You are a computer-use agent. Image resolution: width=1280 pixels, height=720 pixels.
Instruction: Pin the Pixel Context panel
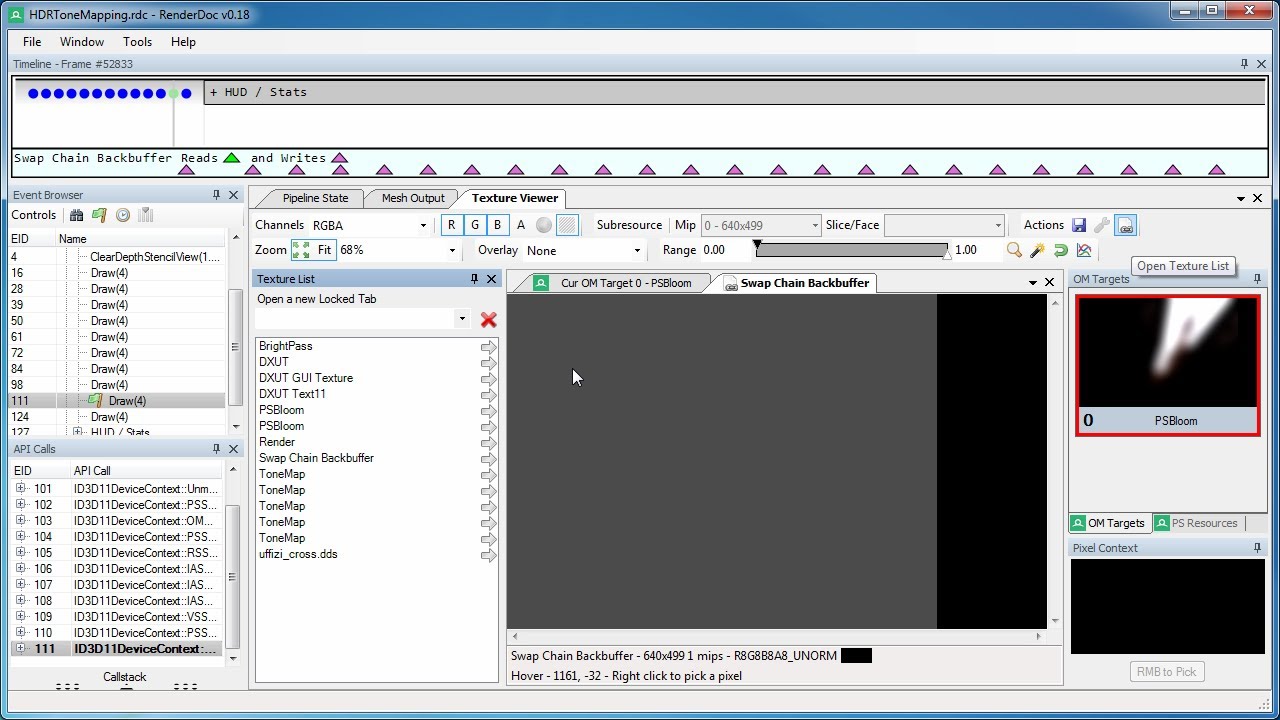coord(1257,548)
